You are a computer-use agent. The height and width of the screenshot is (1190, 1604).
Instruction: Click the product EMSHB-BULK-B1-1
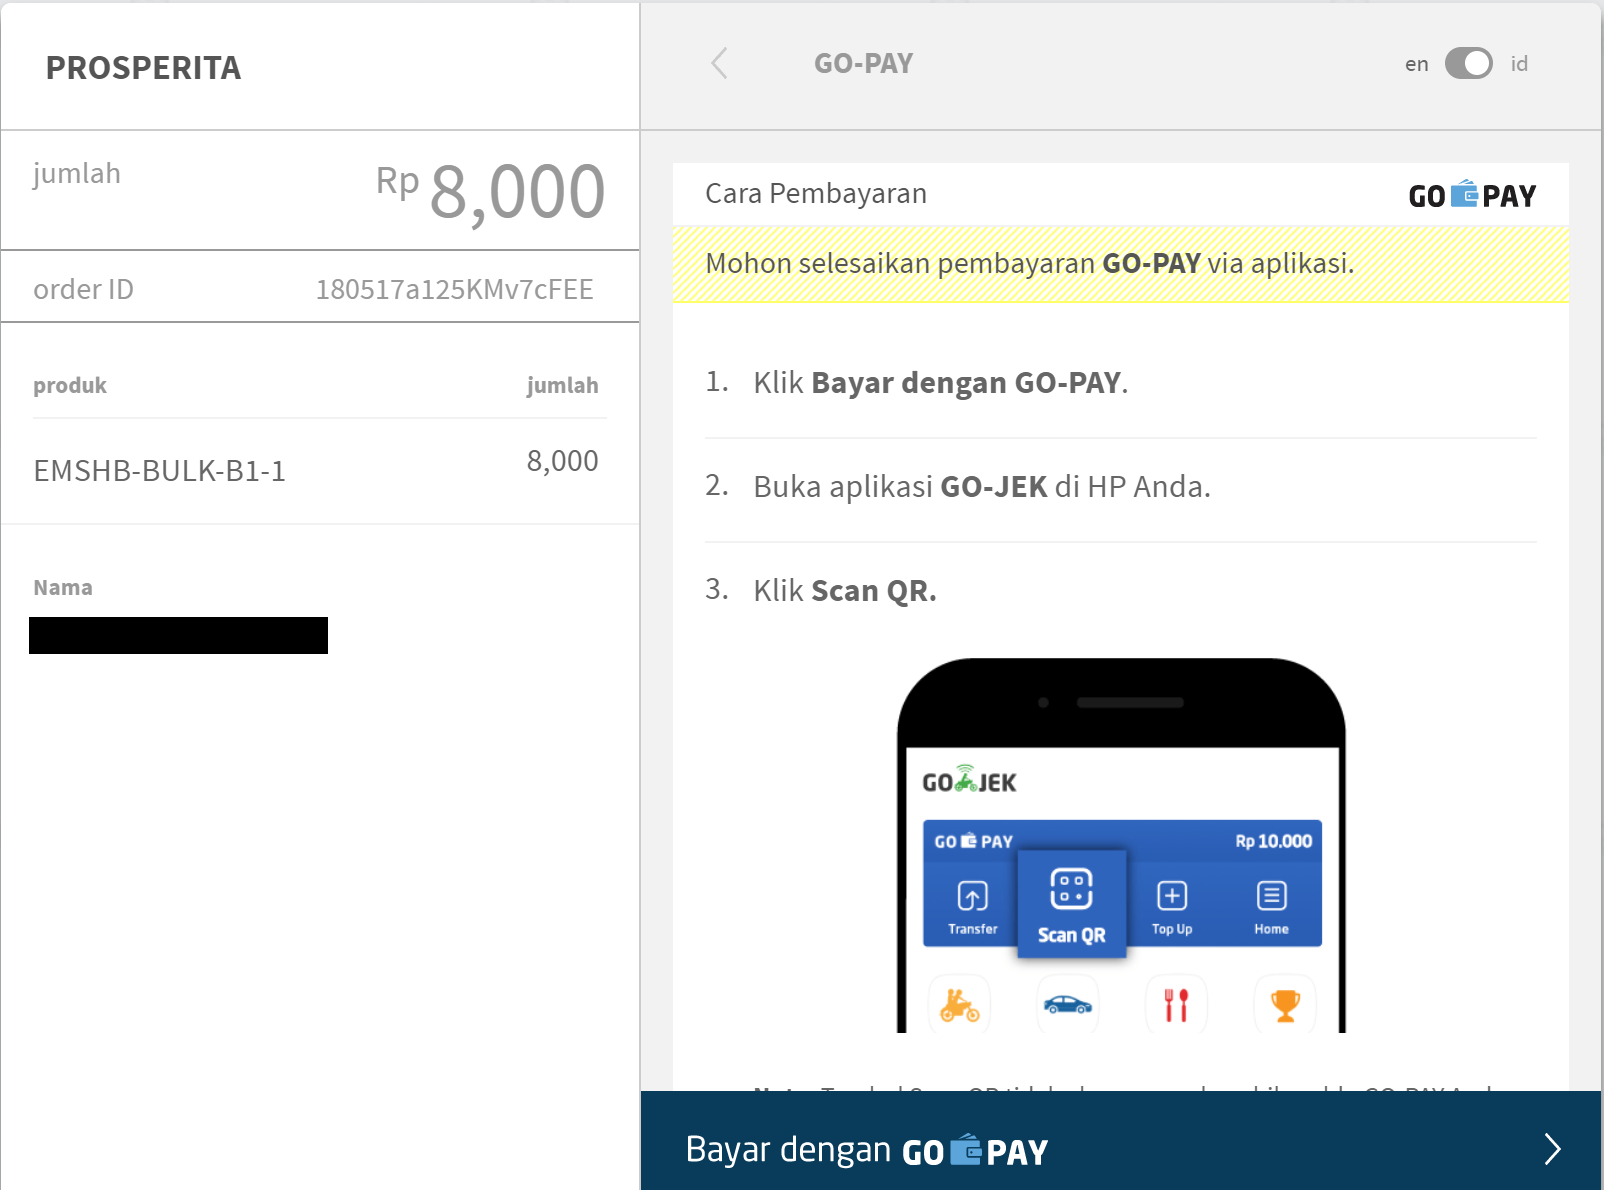tap(159, 470)
